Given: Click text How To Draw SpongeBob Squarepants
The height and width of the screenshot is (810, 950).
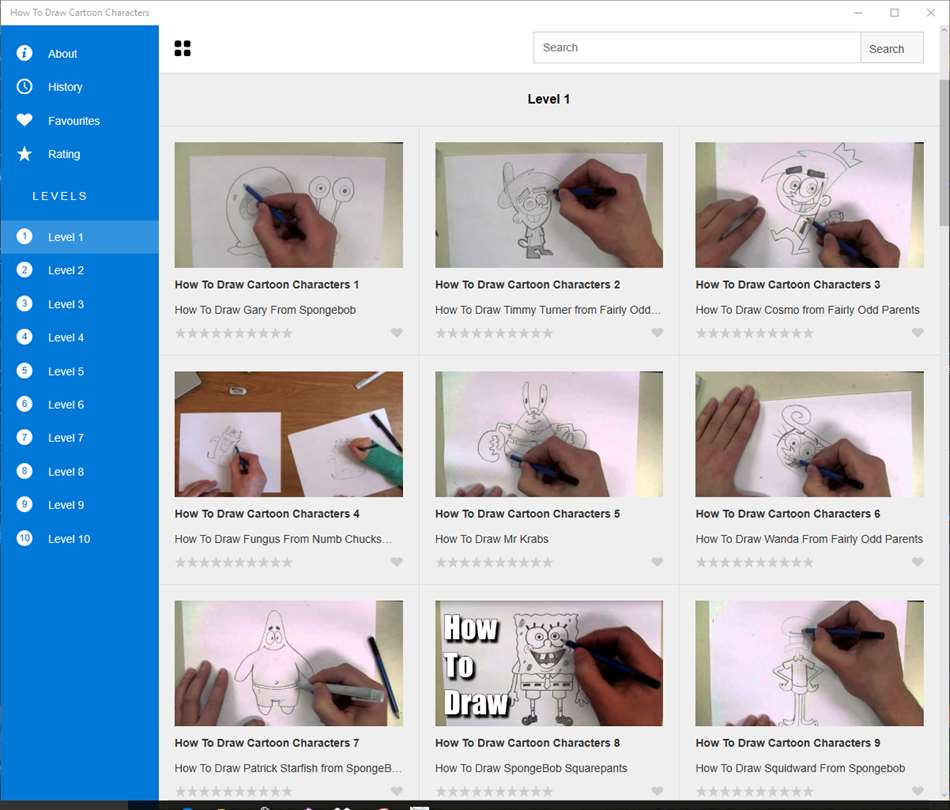Looking at the screenshot, I should pos(531,768).
